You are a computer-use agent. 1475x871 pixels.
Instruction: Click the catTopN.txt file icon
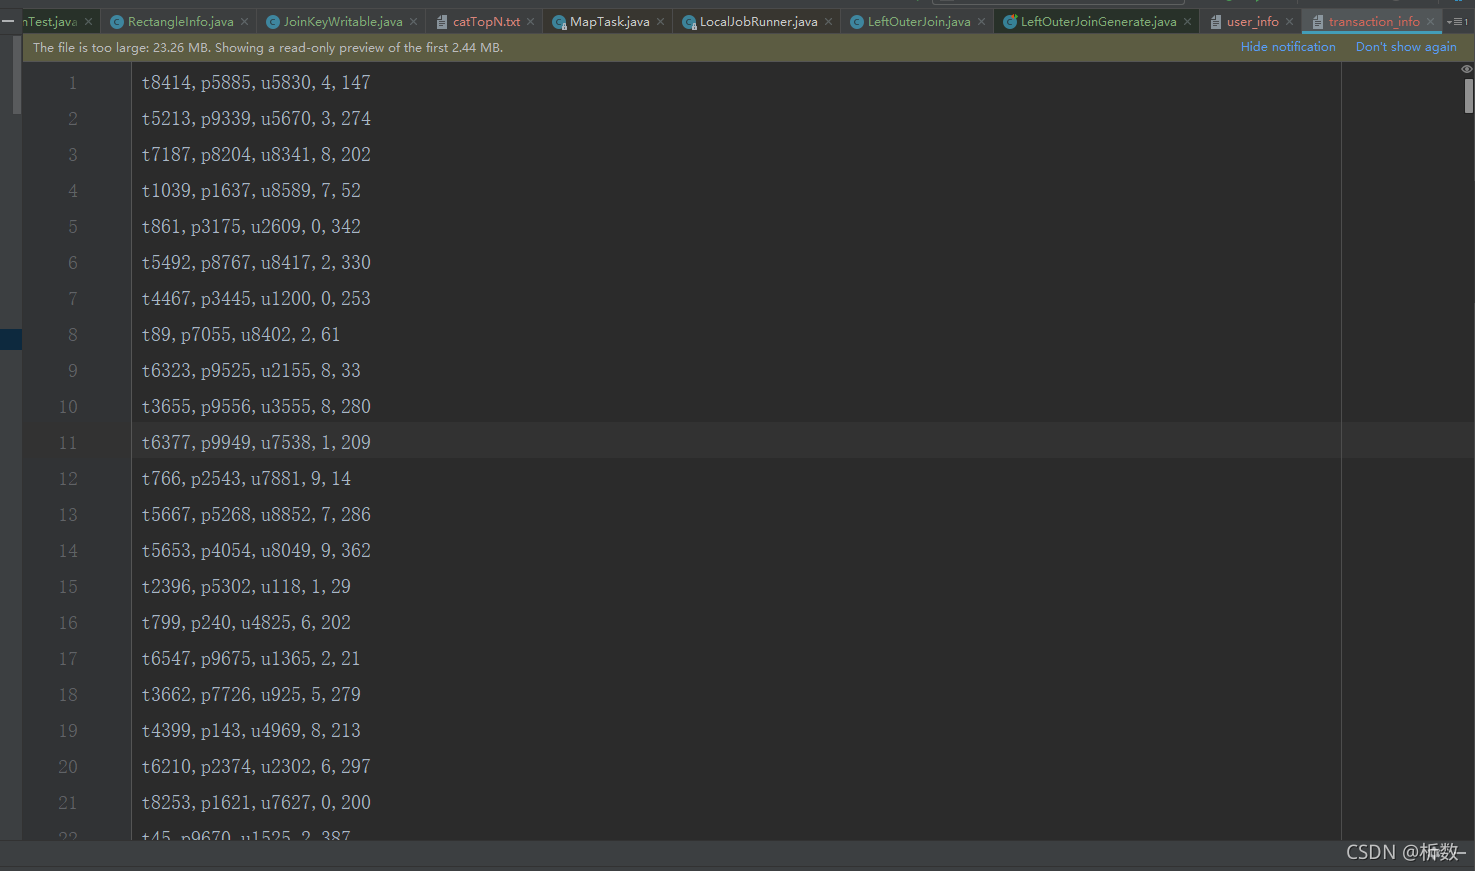pyautogui.click(x=442, y=22)
